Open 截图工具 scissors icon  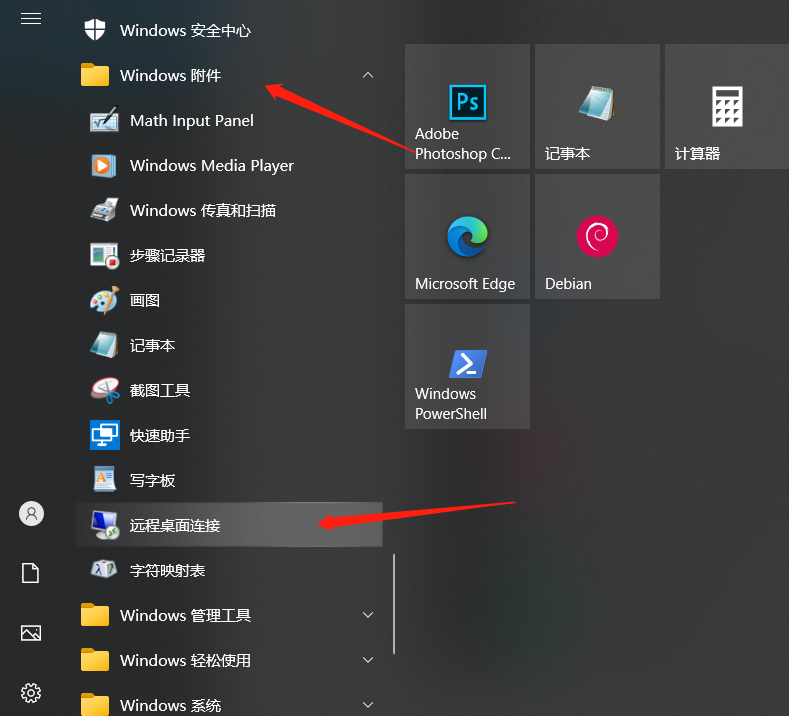pyautogui.click(x=105, y=390)
